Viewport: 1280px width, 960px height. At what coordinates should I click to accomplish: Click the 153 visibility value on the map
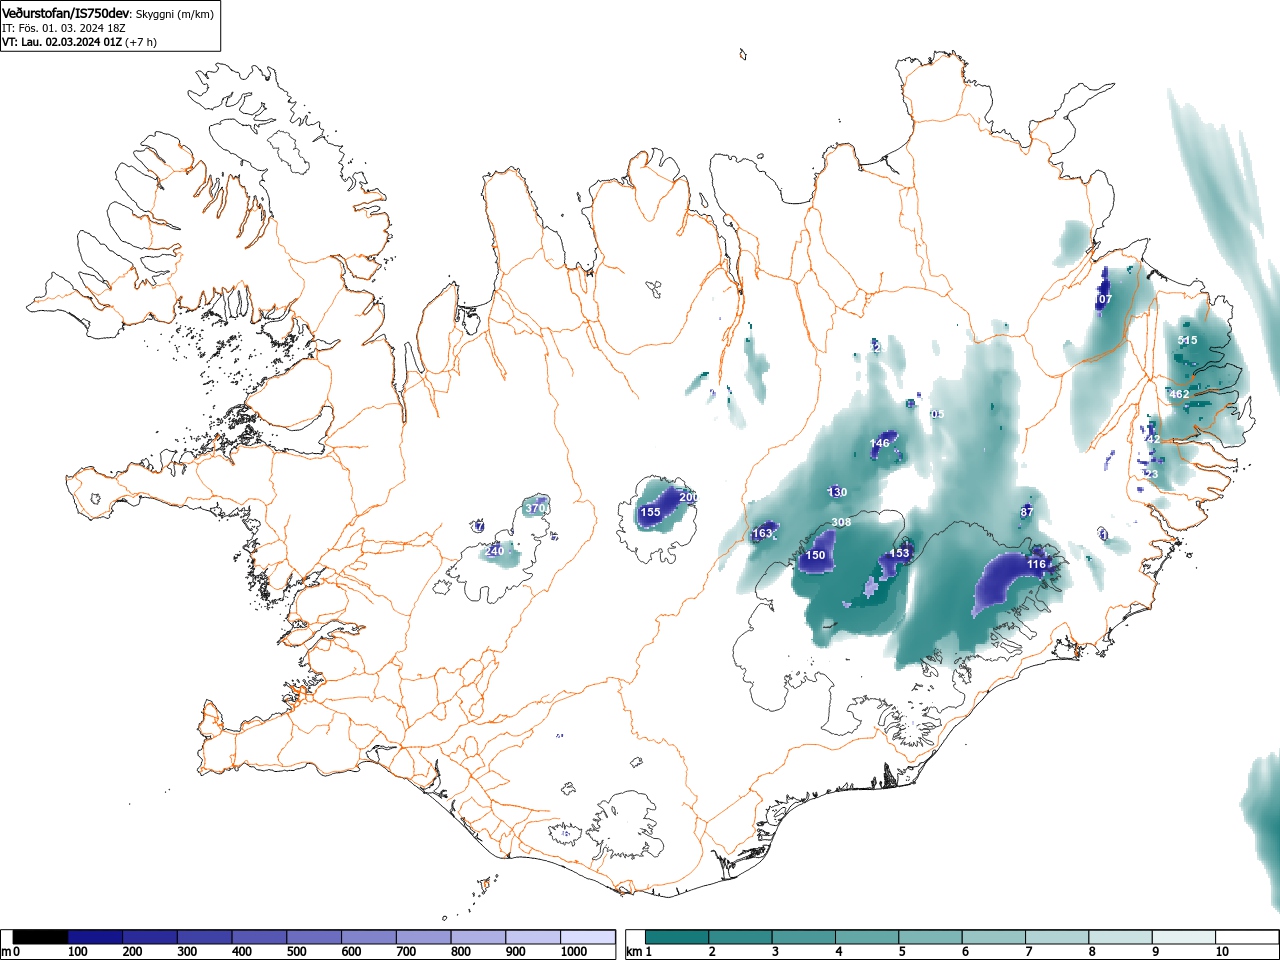click(899, 553)
